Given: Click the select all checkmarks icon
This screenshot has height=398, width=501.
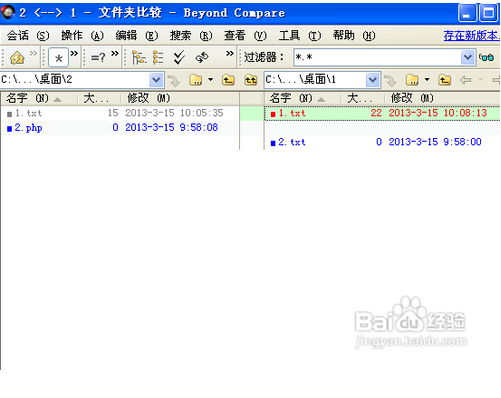Looking at the screenshot, I should click(179, 57).
